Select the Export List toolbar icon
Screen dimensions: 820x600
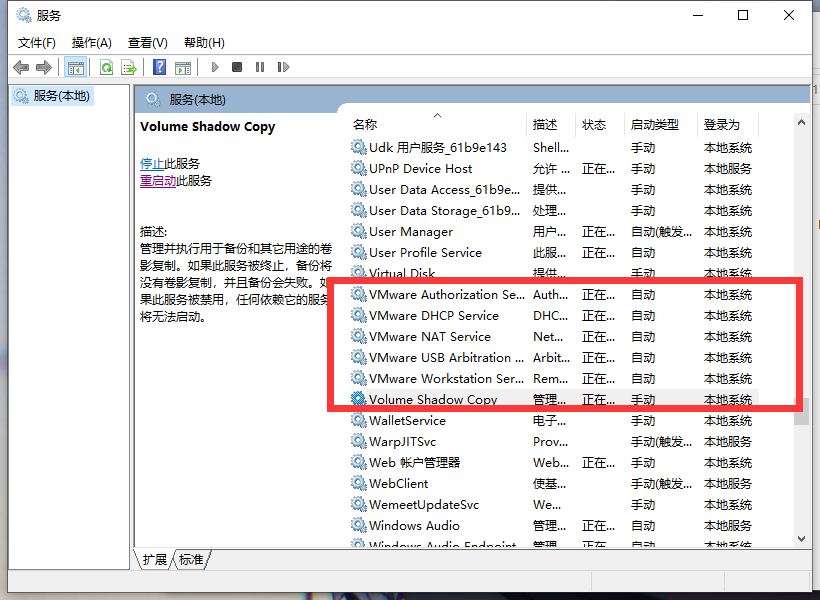129,67
